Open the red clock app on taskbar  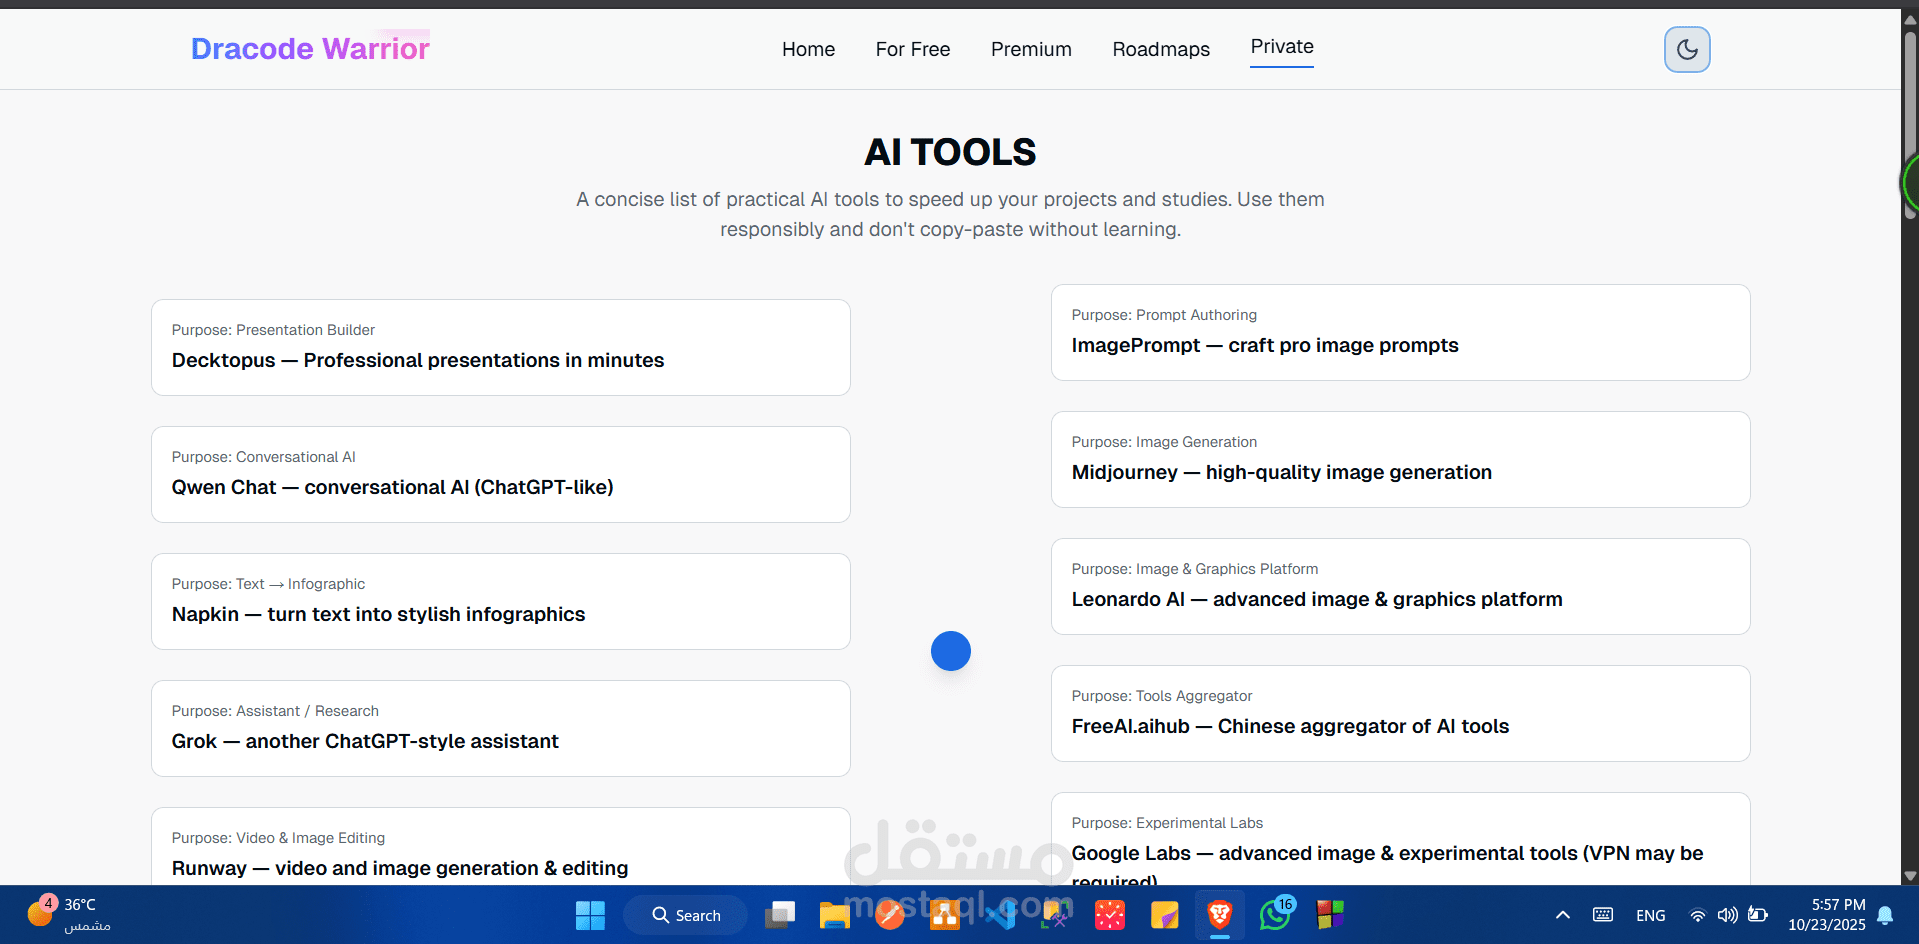tap(1110, 915)
